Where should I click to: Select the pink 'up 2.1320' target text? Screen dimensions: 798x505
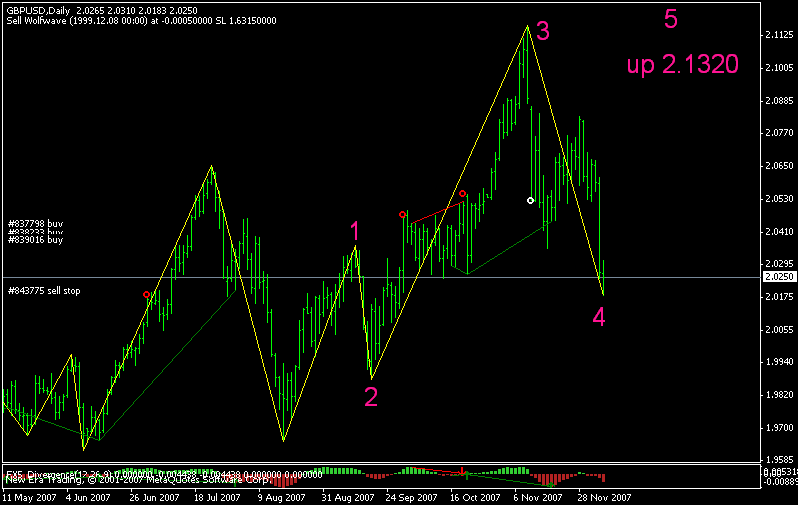[682, 65]
